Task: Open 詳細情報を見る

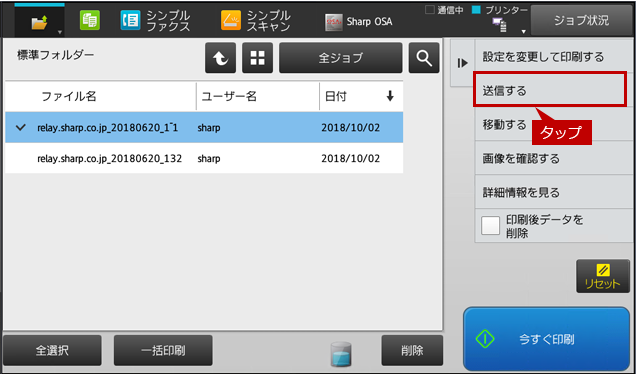Action: (553, 192)
